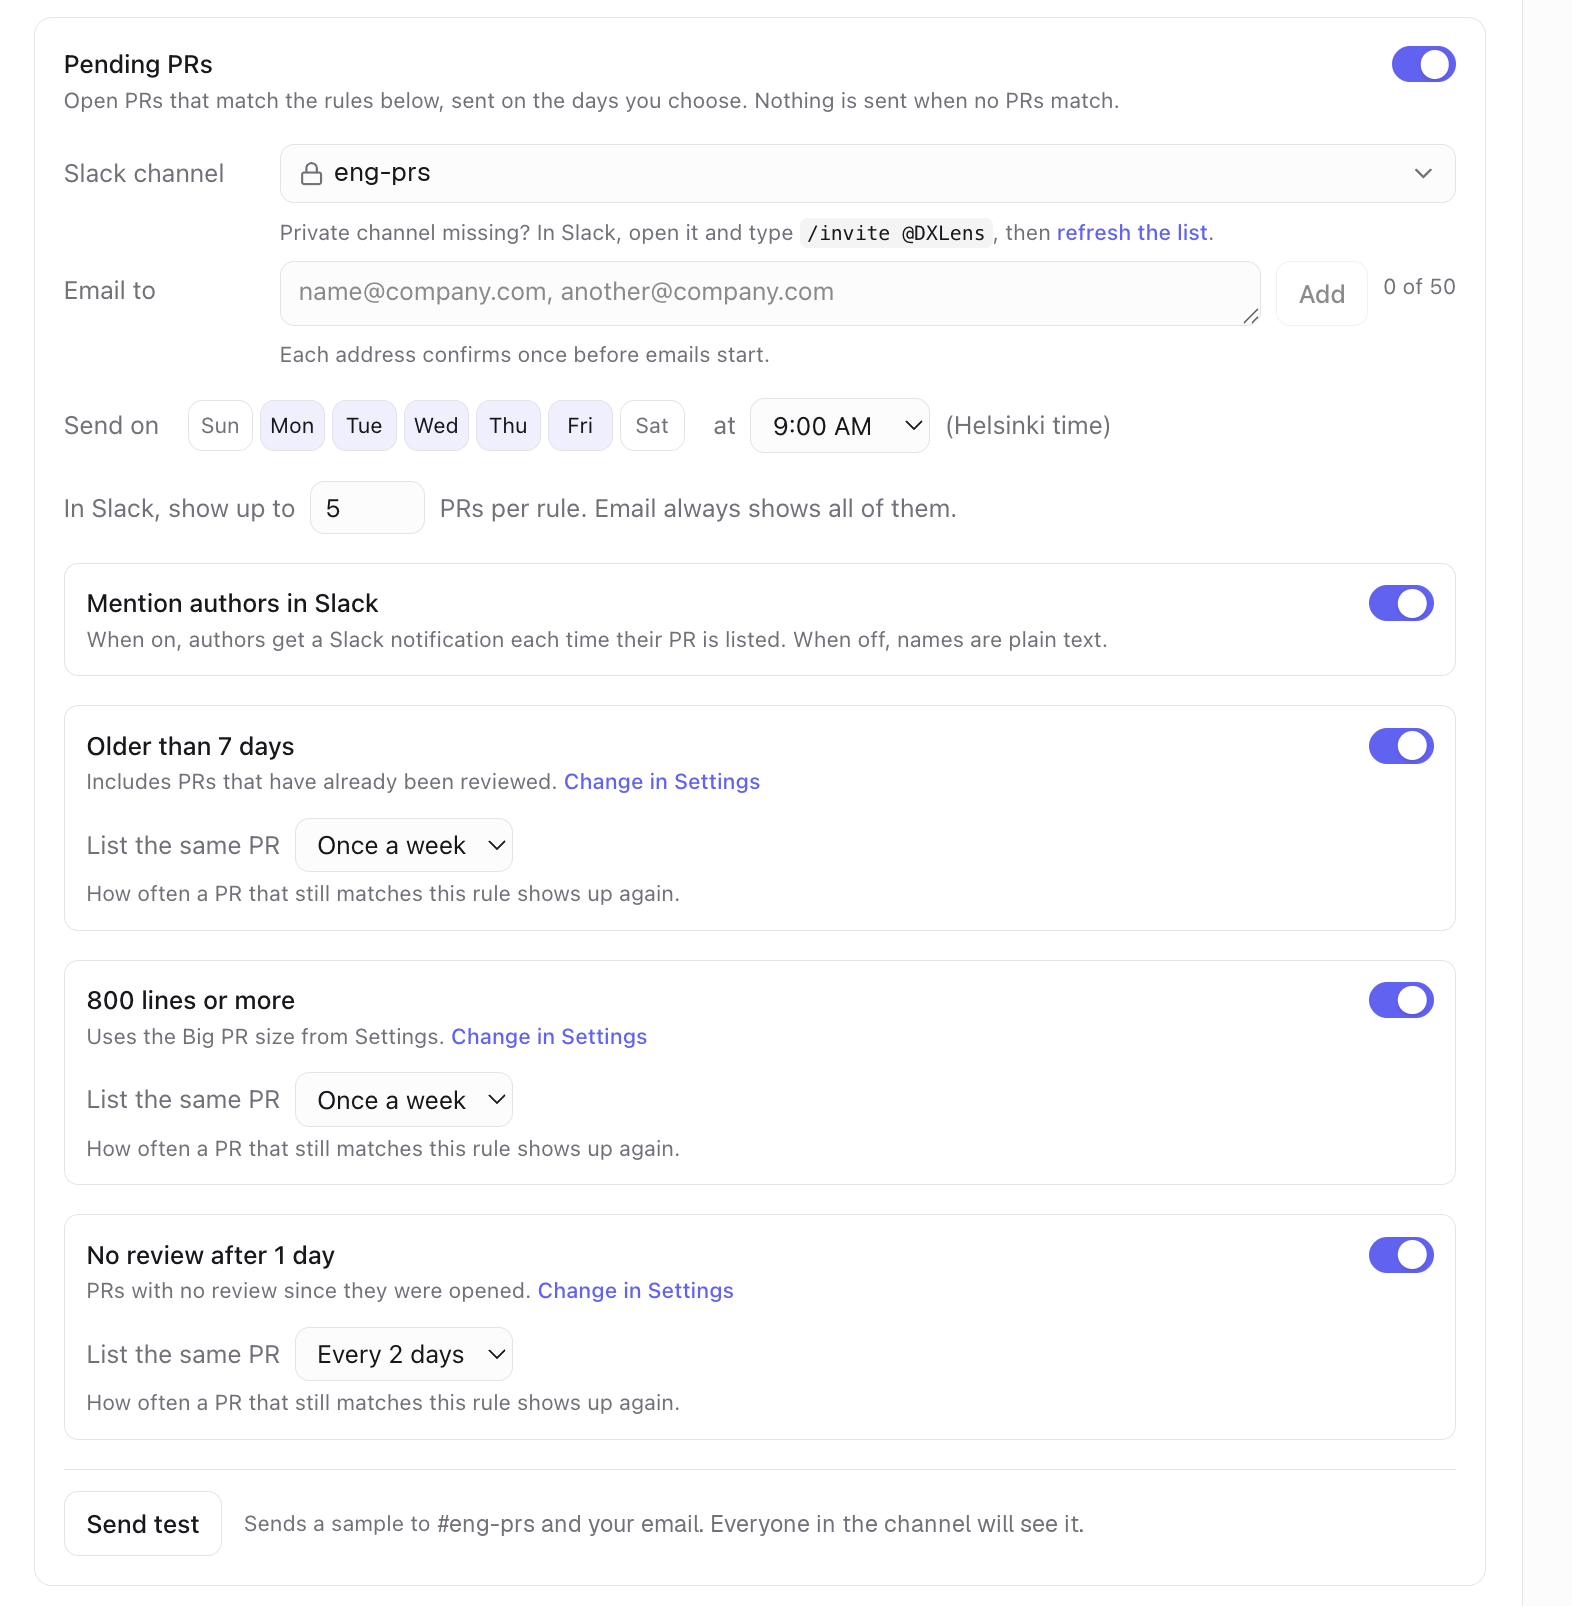Toggle Wed send day
This screenshot has width=1572, height=1606.
(436, 426)
